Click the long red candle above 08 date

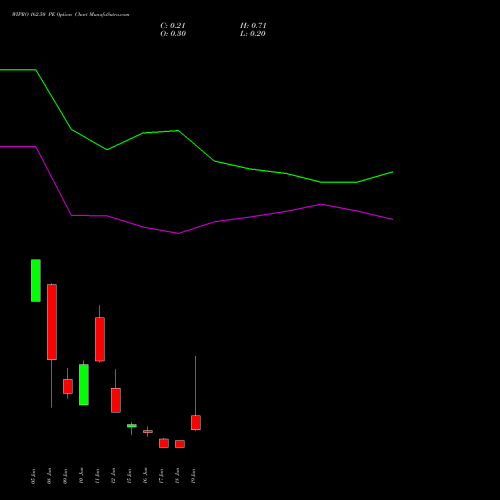[x=52, y=322]
